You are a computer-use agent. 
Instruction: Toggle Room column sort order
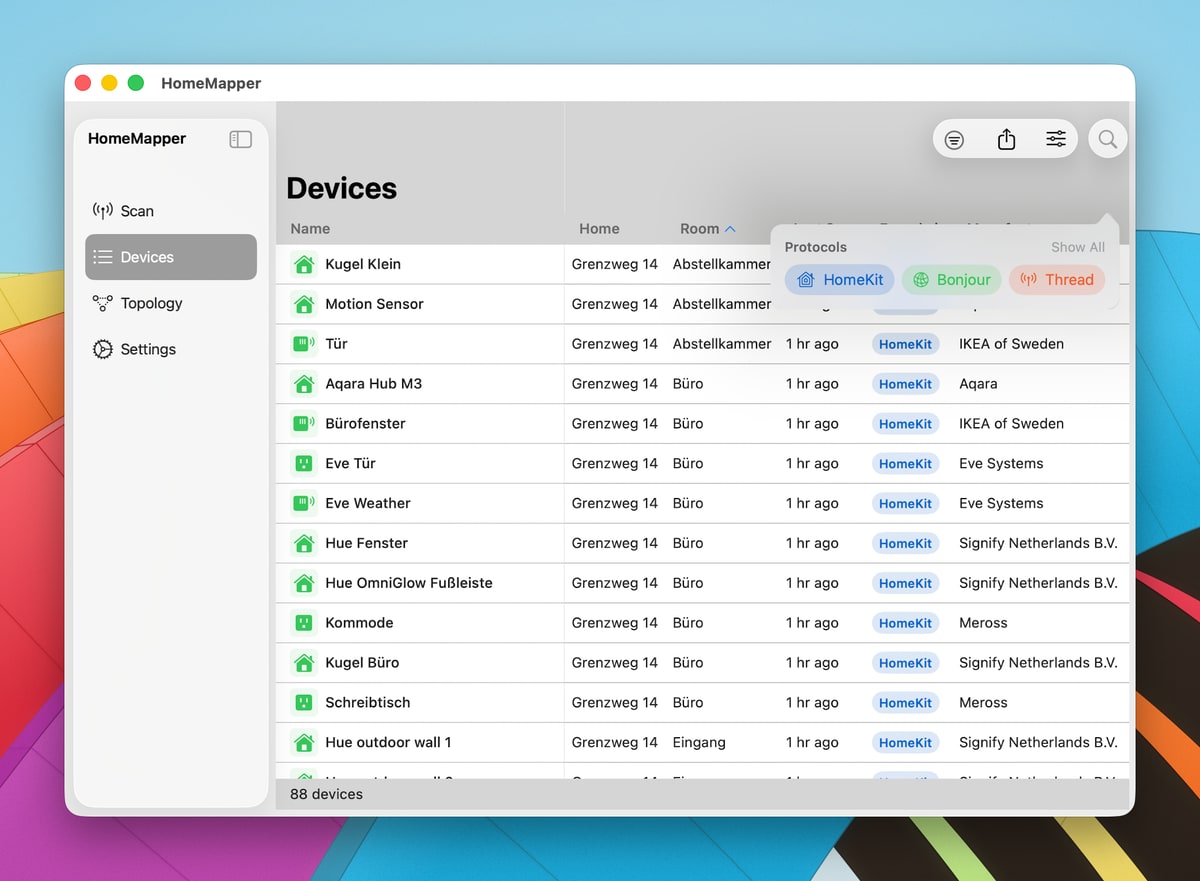[x=707, y=229]
